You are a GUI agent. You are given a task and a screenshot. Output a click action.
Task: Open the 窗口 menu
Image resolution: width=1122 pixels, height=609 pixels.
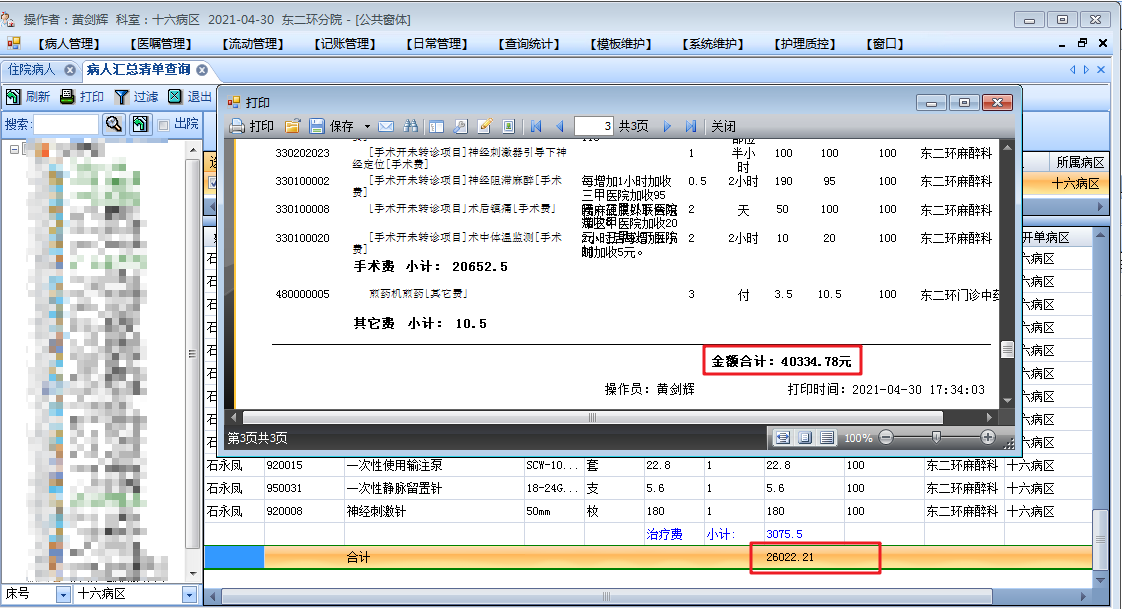tap(885, 44)
